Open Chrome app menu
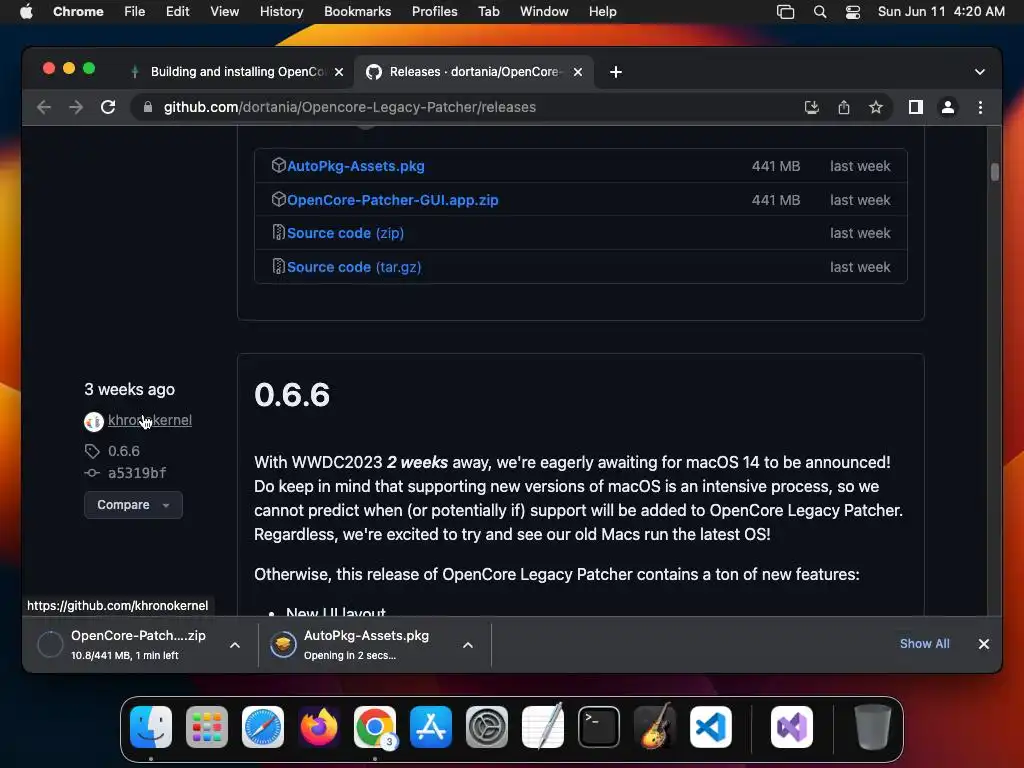The width and height of the screenshot is (1024, 768). (78, 12)
